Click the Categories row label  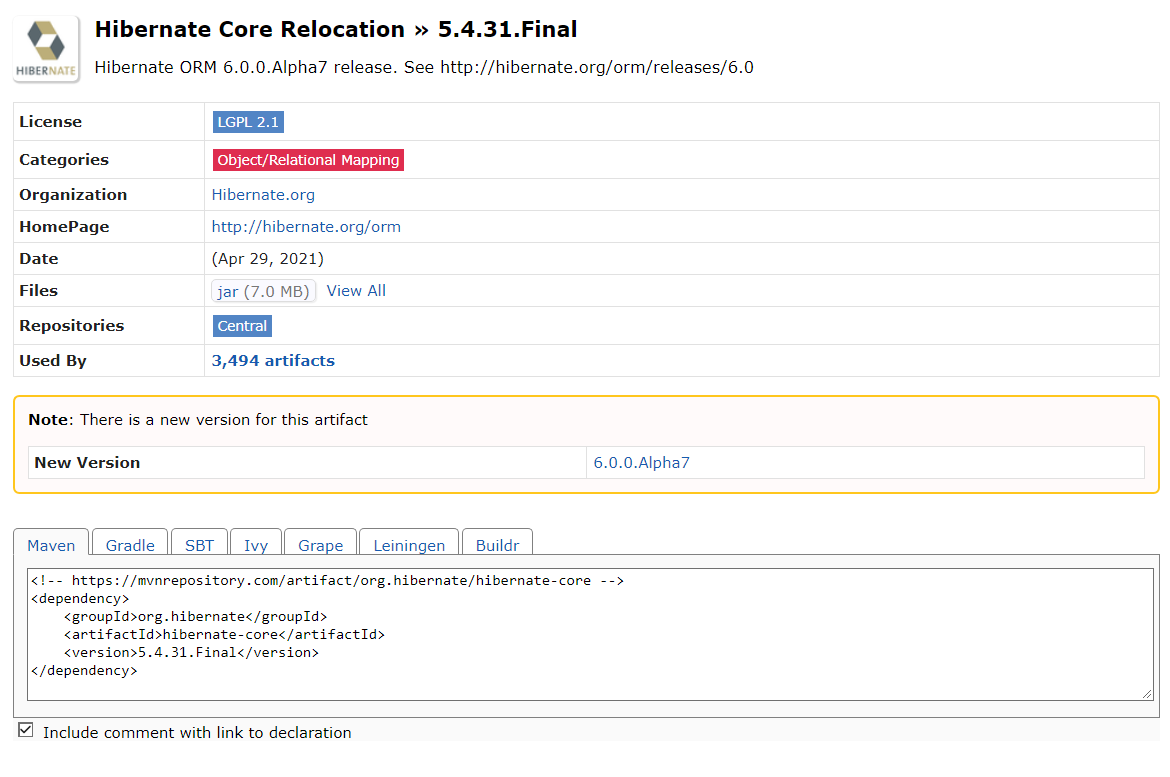64,160
